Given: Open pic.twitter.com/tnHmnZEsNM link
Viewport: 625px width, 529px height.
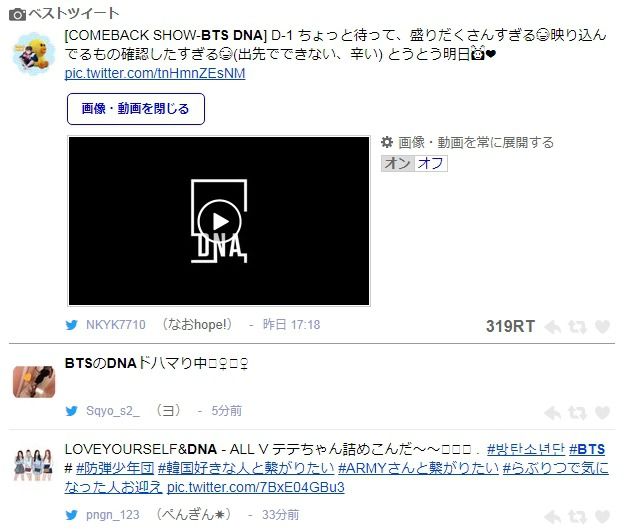Looking at the screenshot, I should tap(155, 73).
